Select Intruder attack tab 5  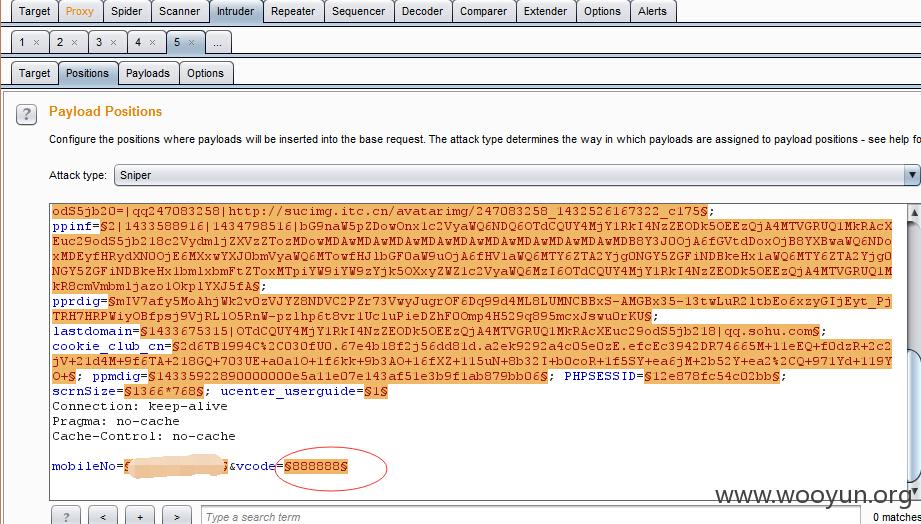(x=177, y=42)
